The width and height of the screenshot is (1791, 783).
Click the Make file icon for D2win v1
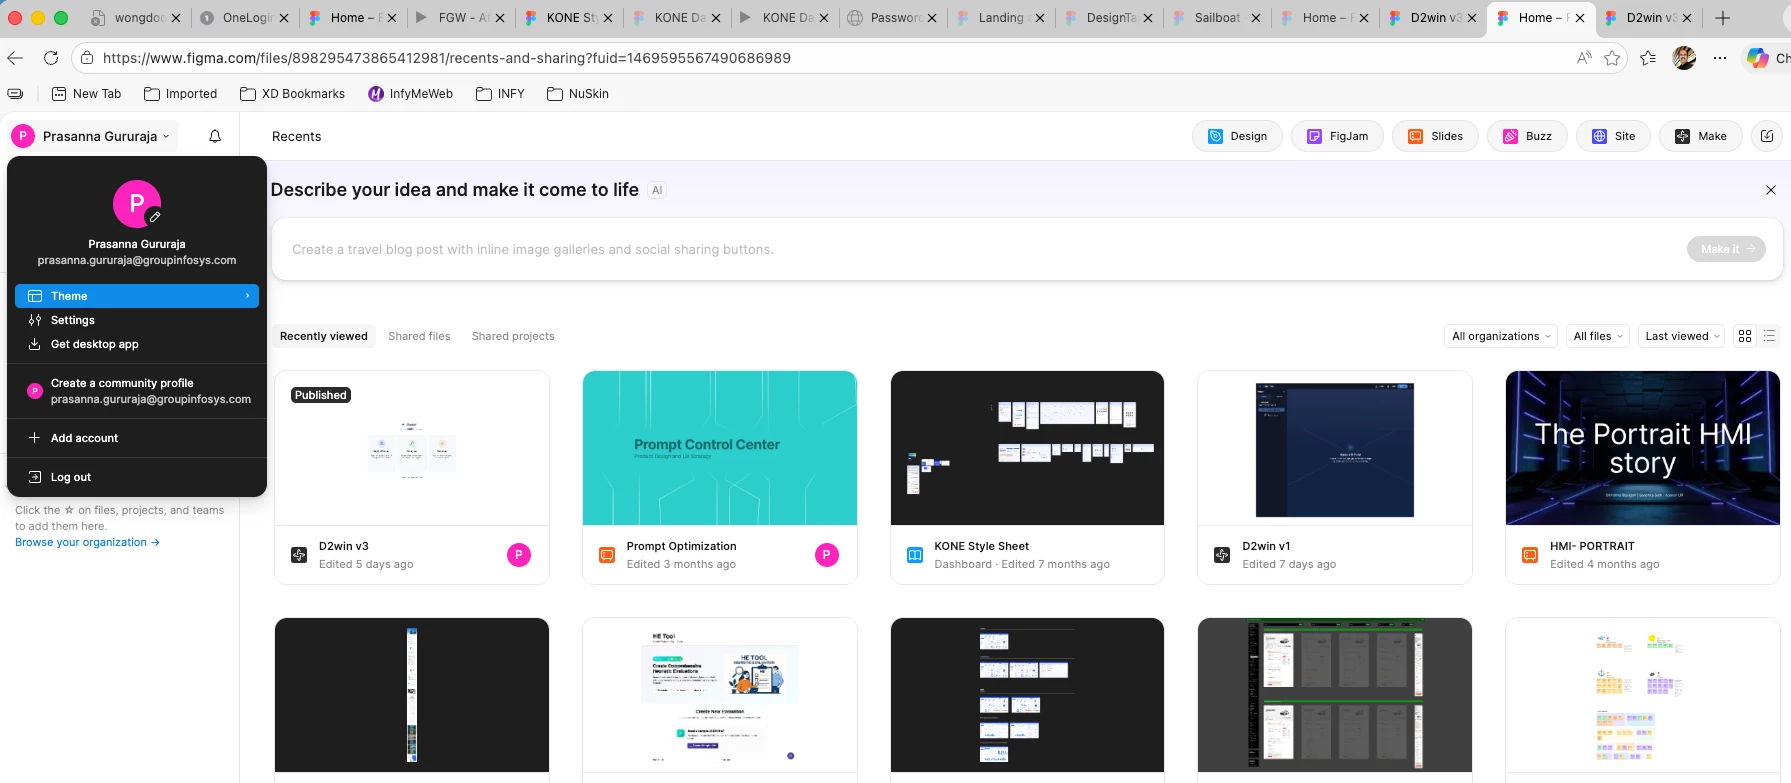[1222, 555]
